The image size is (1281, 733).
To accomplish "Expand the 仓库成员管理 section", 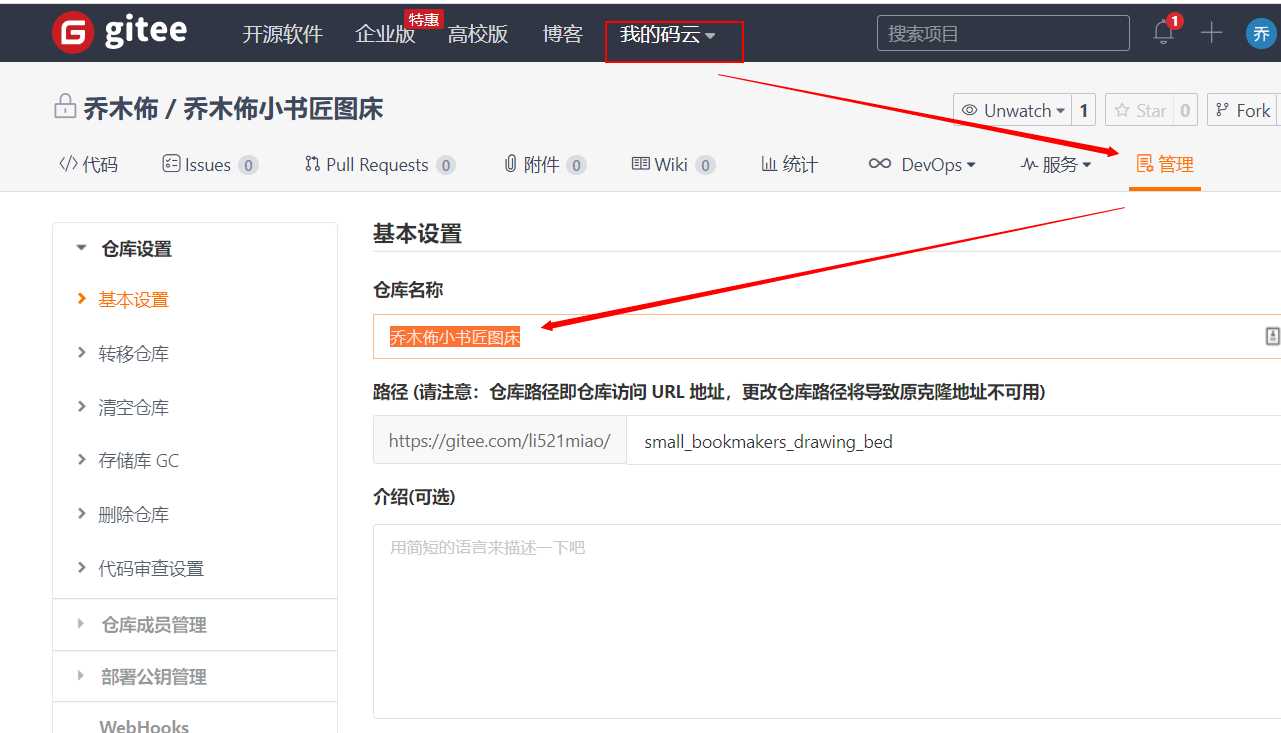I will point(82,624).
